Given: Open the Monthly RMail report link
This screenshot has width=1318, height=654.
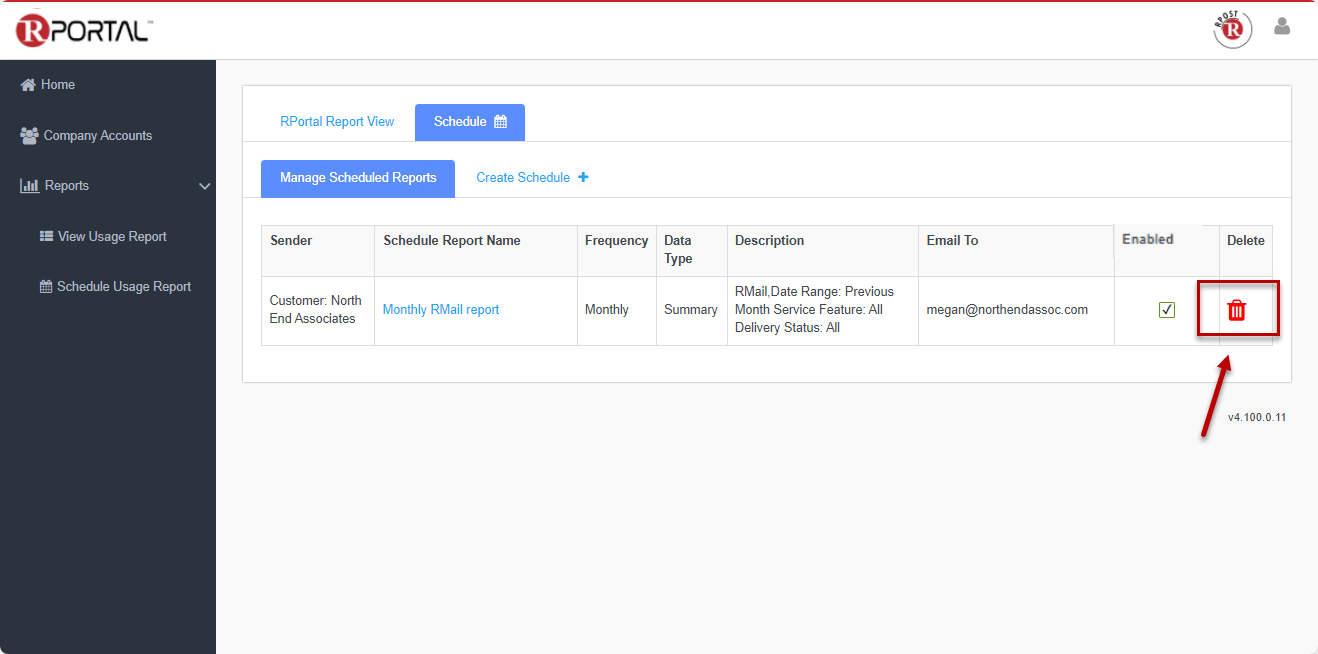Looking at the screenshot, I should [441, 310].
